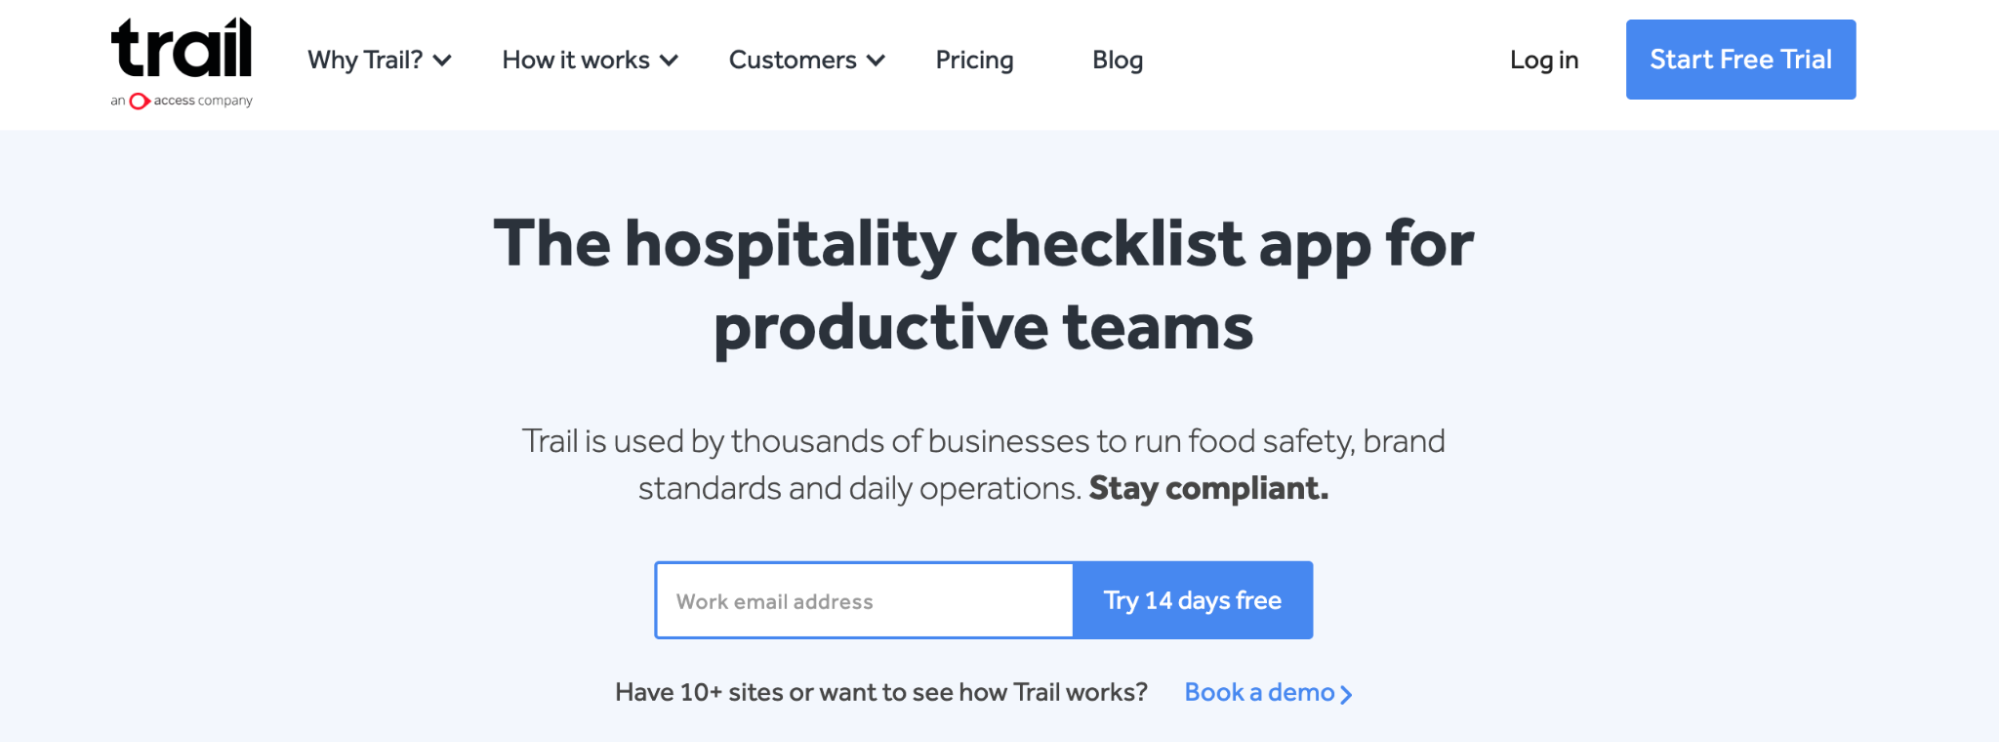Expand the chevron beside How it works
This screenshot has width=1999, height=742.
click(669, 61)
